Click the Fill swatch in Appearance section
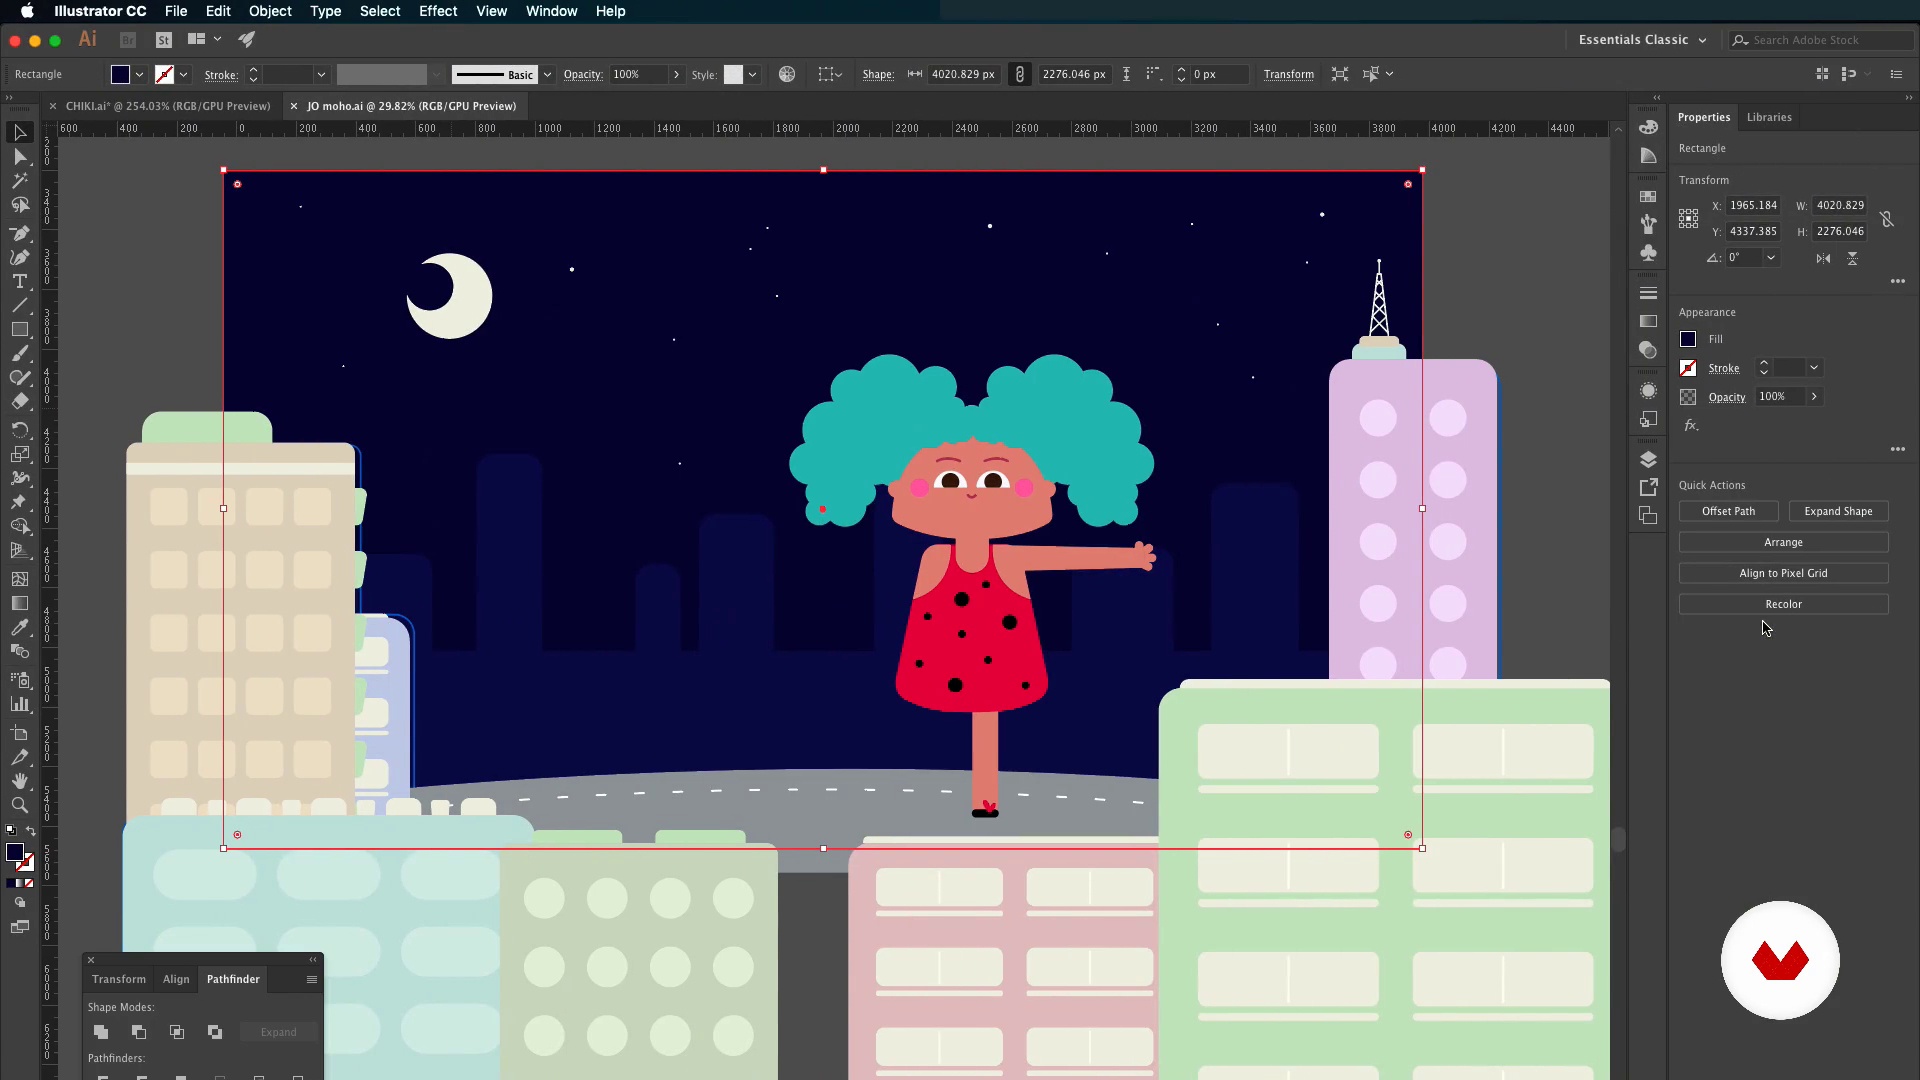This screenshot has height=1080, width=1920. (1688, 339)
